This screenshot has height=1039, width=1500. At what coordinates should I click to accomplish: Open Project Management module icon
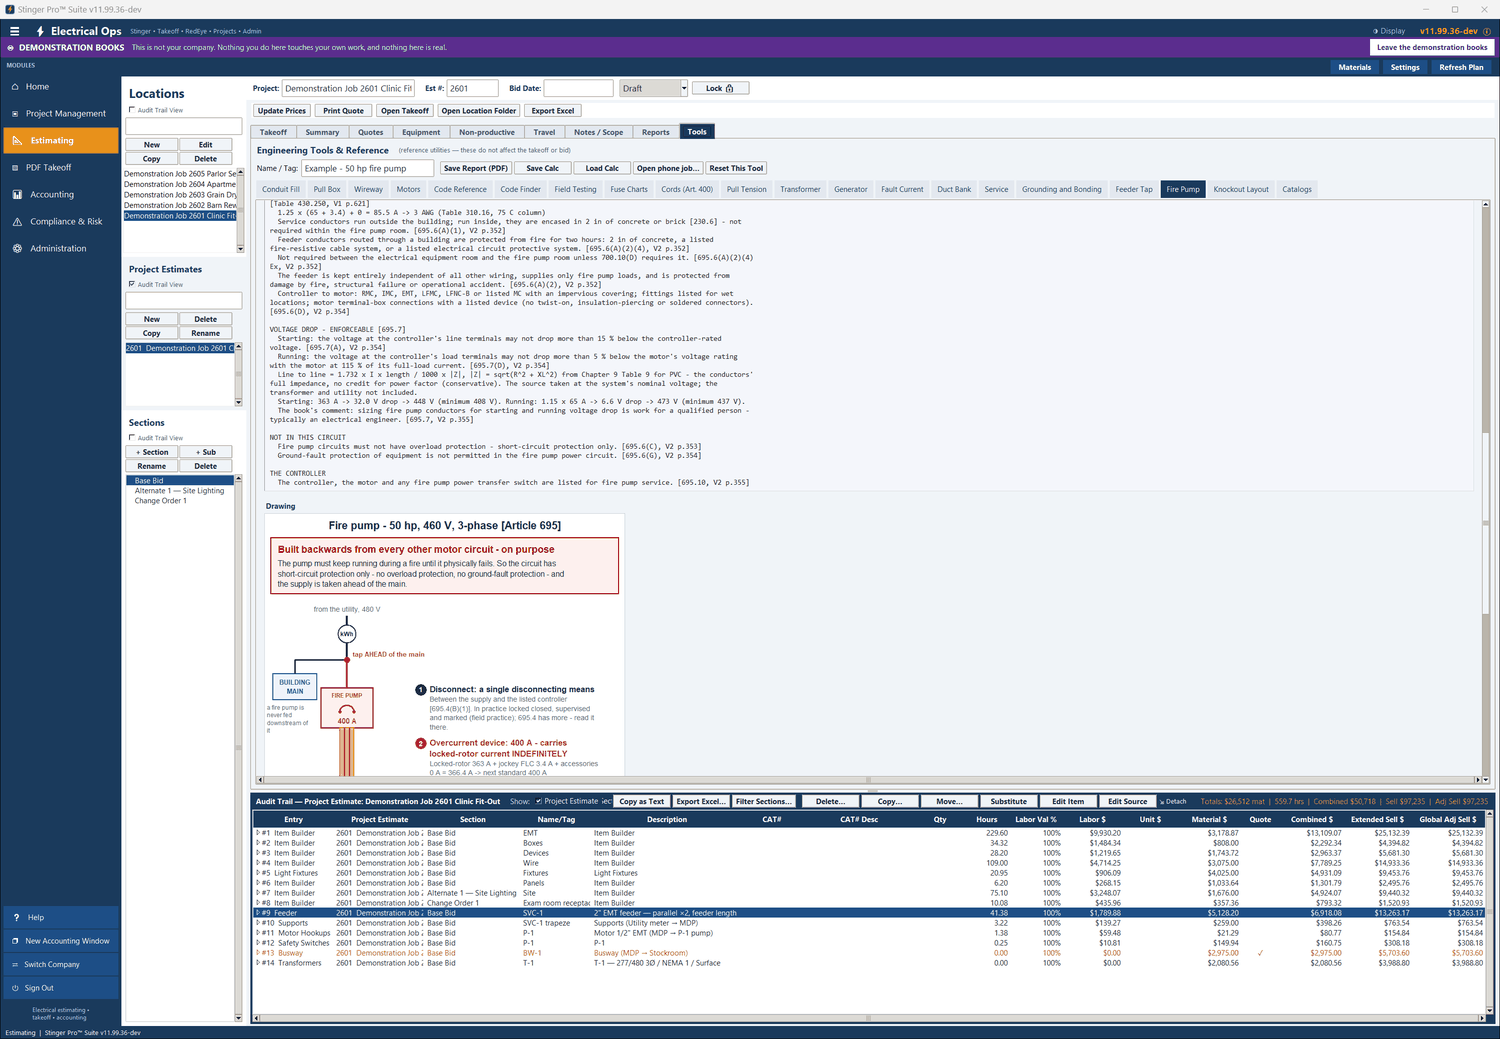[16, 114]
